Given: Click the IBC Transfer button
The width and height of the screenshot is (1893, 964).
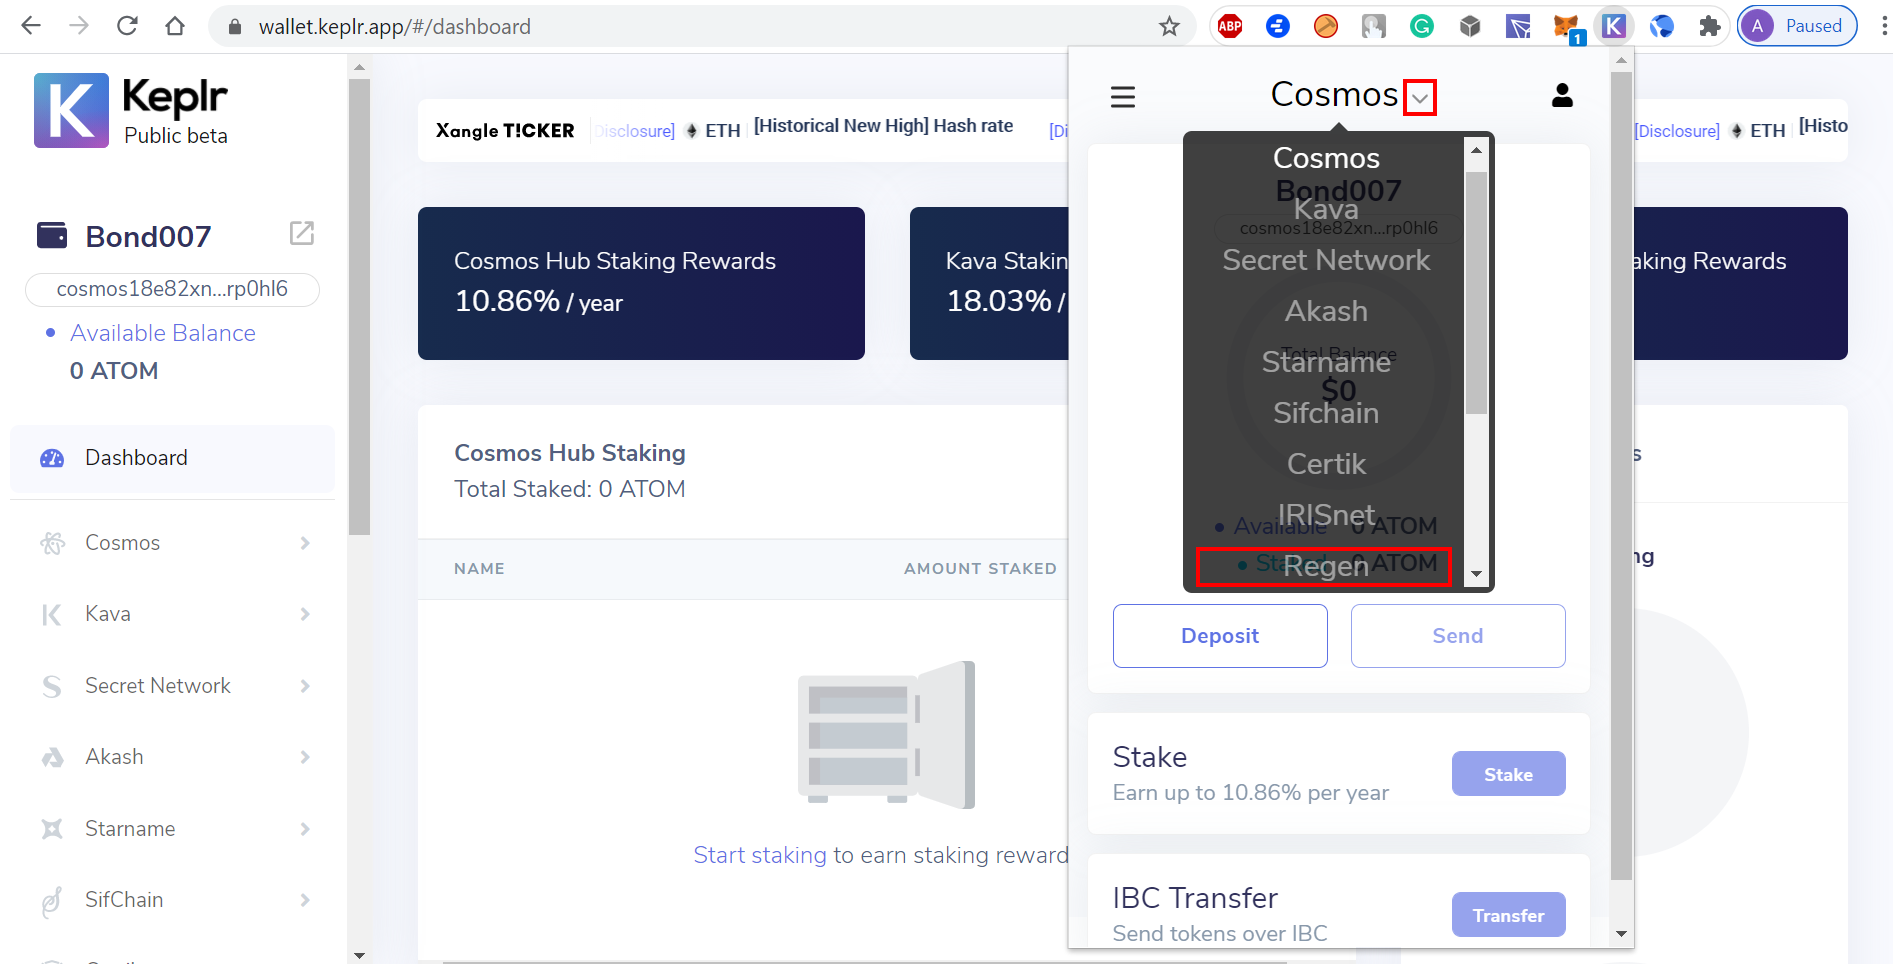Looking at the screenshot, I should pyautogui.click(x=1508, y=915).
